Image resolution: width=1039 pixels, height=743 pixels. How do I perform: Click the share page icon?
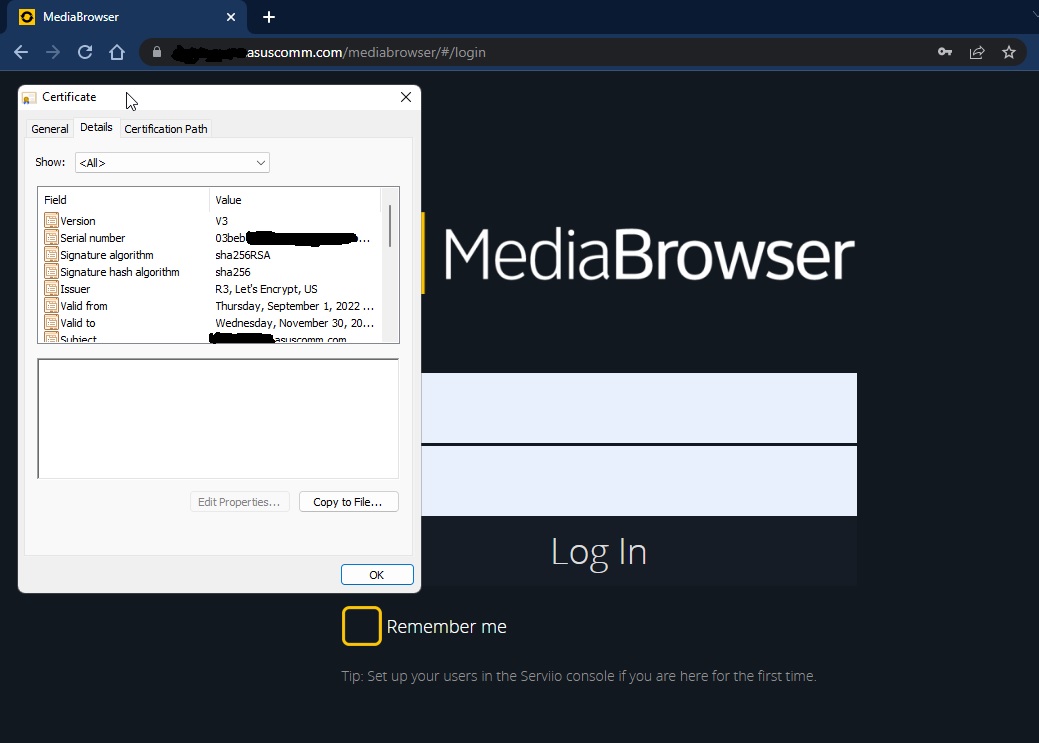977,52
